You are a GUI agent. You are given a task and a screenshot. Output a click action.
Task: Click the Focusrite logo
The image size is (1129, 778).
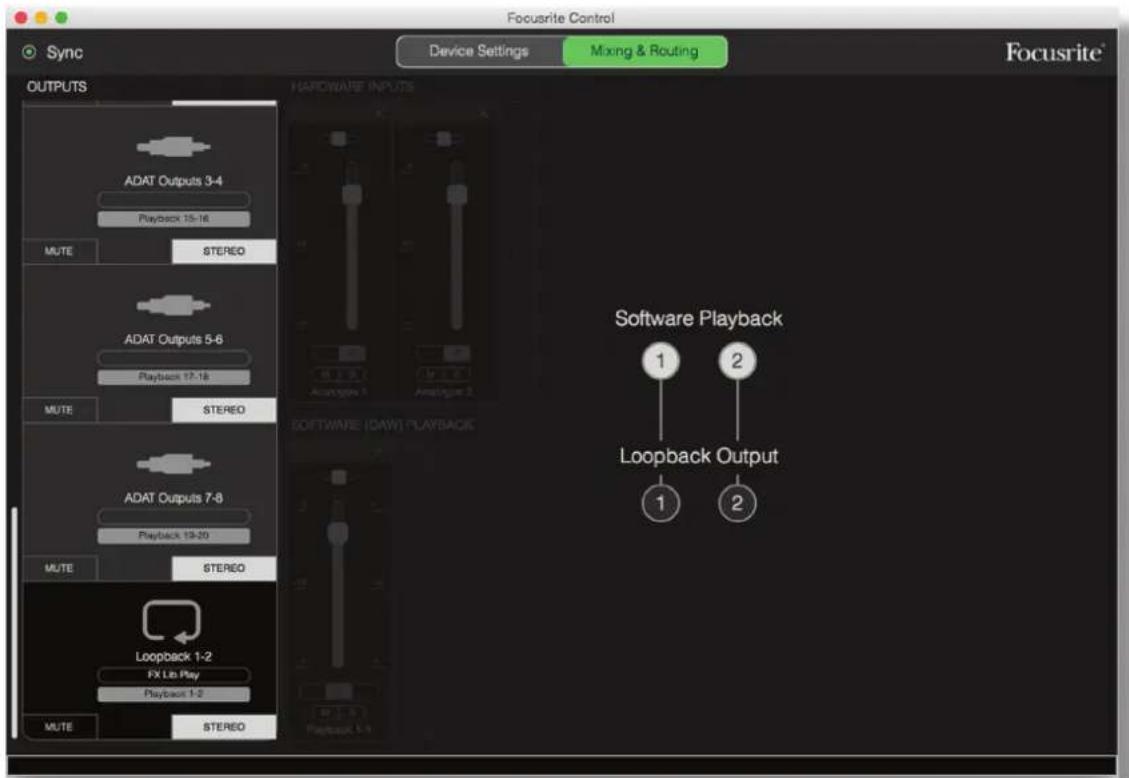click(1054, 53)
